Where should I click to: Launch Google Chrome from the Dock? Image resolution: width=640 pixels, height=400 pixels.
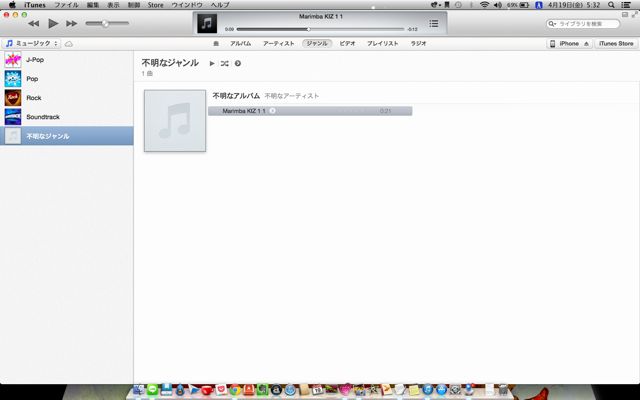click(x=235, y=390)
